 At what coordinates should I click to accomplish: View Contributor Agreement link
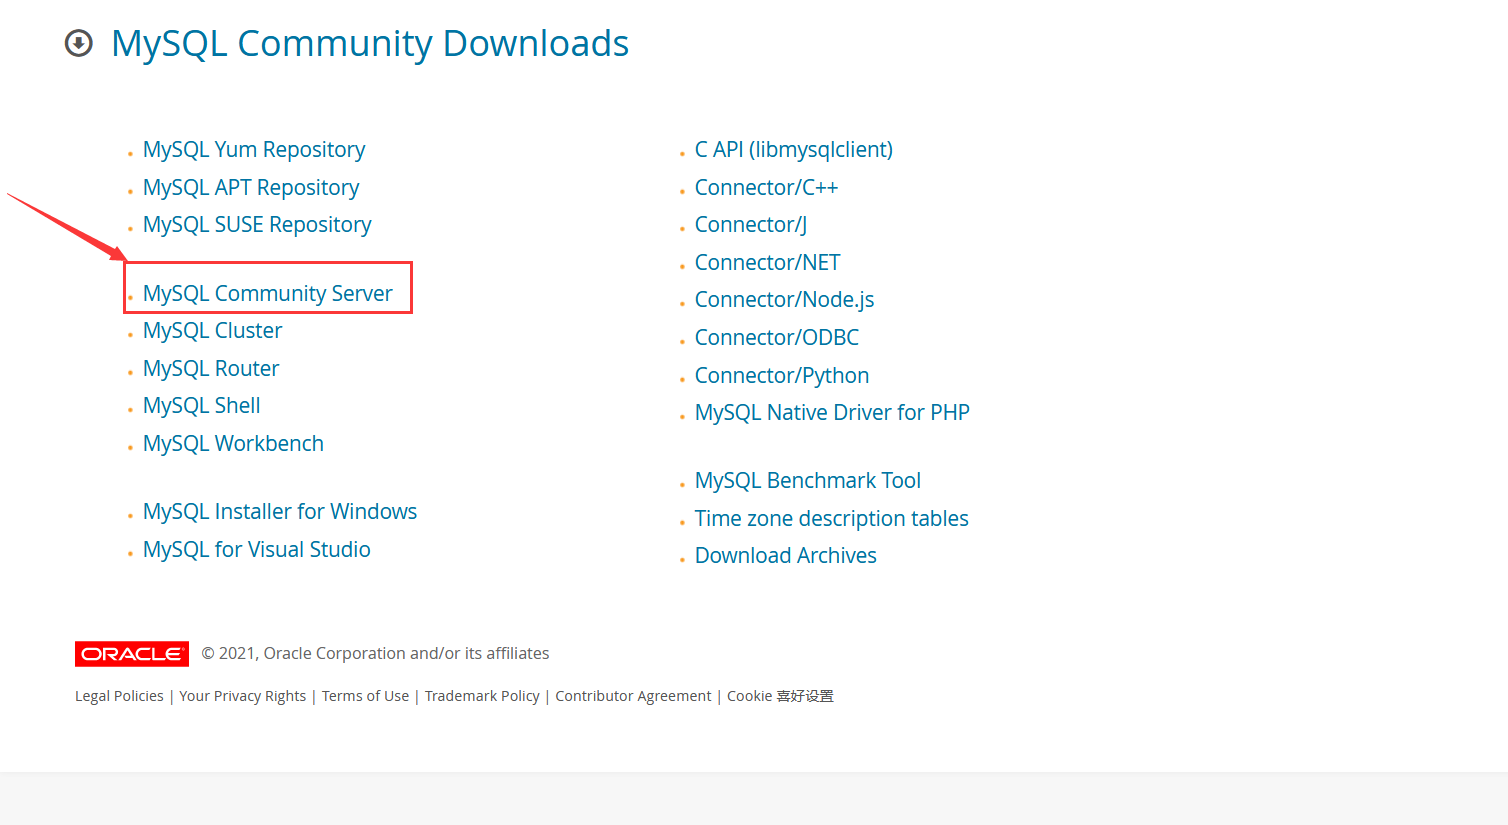[634, 696]
